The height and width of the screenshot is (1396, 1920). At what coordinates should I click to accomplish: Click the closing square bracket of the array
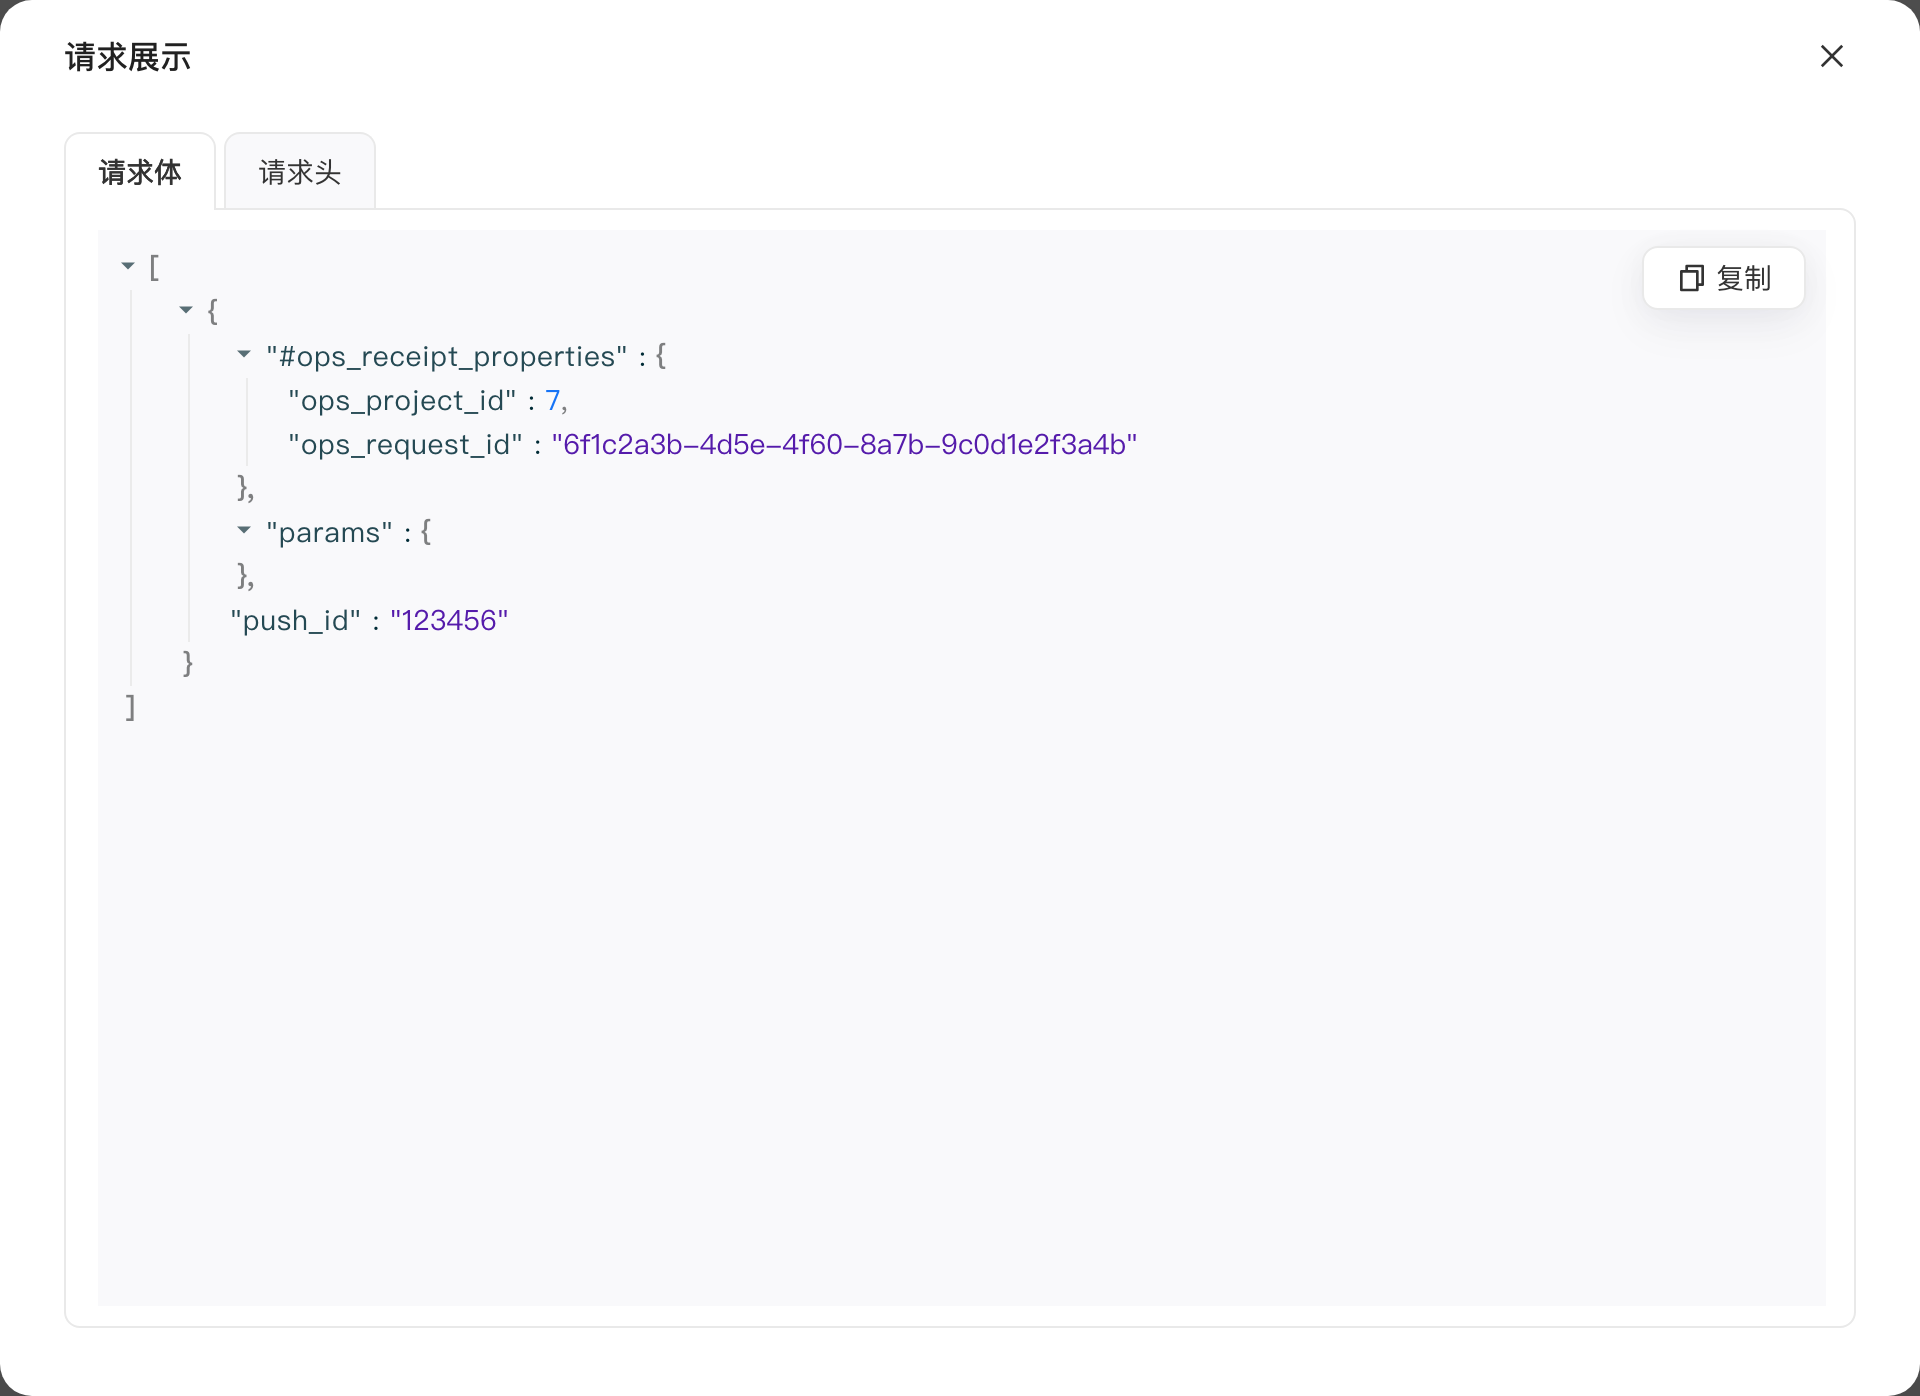(130, 708)
